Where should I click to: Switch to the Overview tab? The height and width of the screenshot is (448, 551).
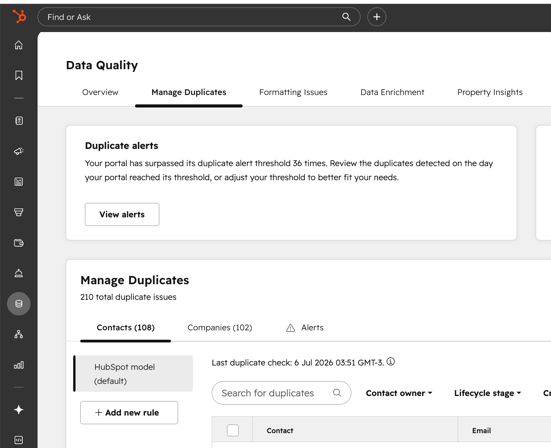100,92
